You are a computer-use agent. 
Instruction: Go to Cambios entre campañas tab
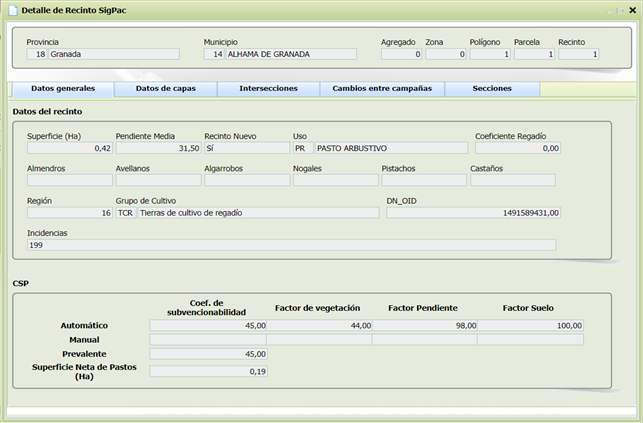pyautogui.click(x=382, y=89)
